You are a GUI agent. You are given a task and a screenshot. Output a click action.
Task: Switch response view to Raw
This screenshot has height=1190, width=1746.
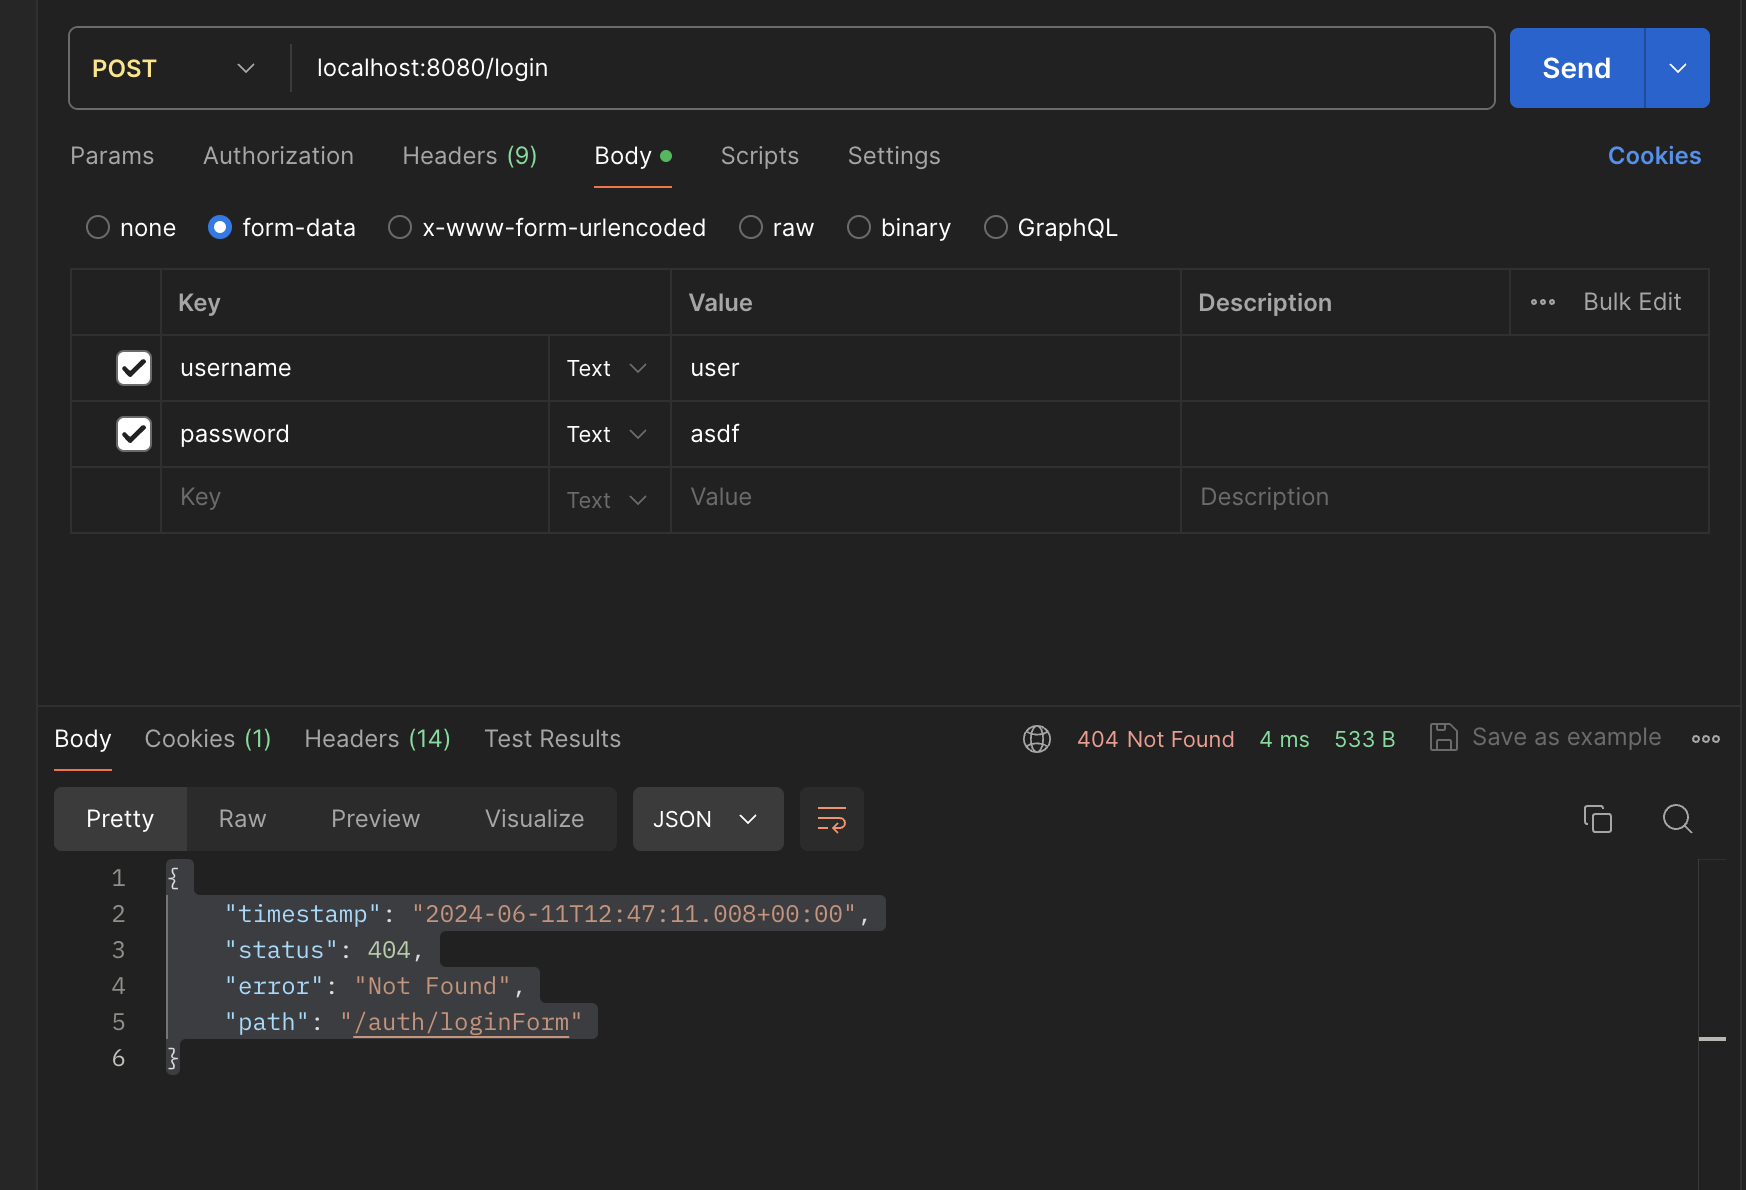tap(243, 819)
